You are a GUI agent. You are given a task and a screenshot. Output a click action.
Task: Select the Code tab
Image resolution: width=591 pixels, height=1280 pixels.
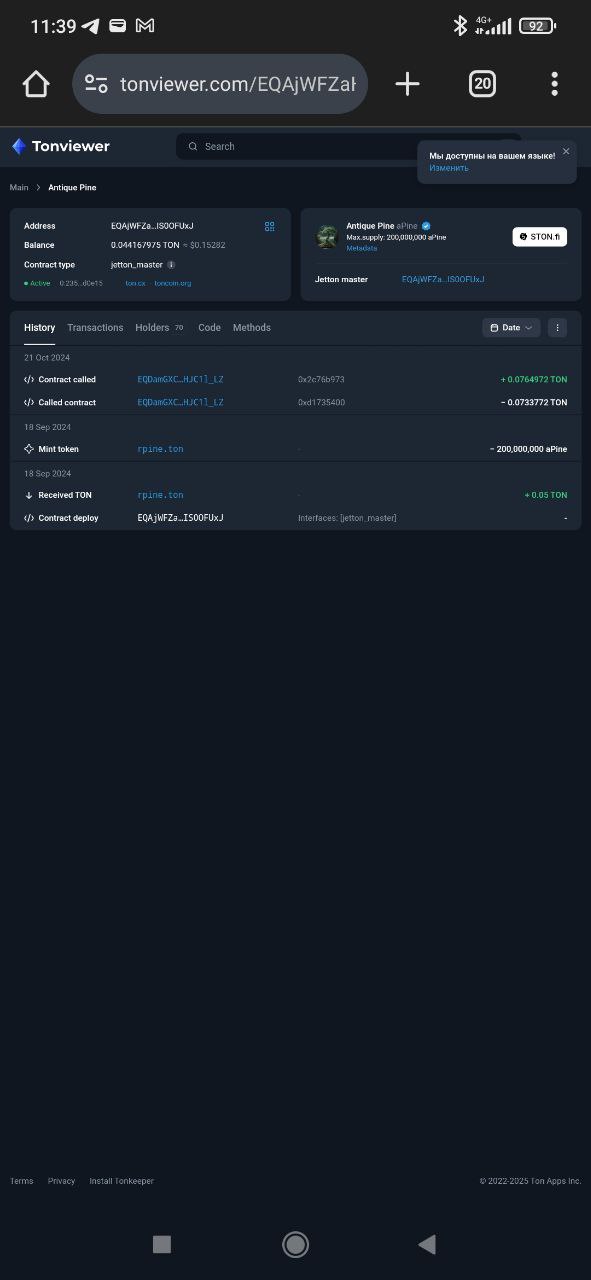pyautogui.click(x=209, y=328)
